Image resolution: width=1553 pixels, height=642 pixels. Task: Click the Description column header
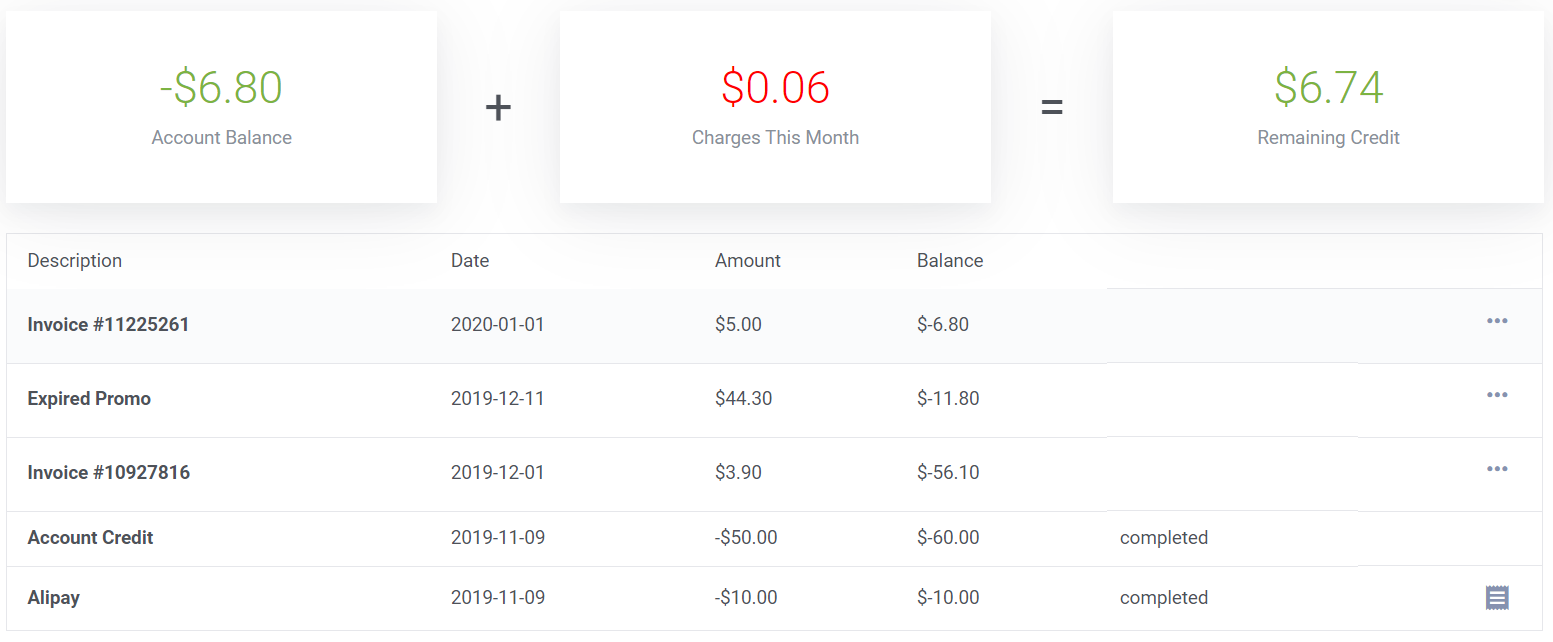[75, 261]
